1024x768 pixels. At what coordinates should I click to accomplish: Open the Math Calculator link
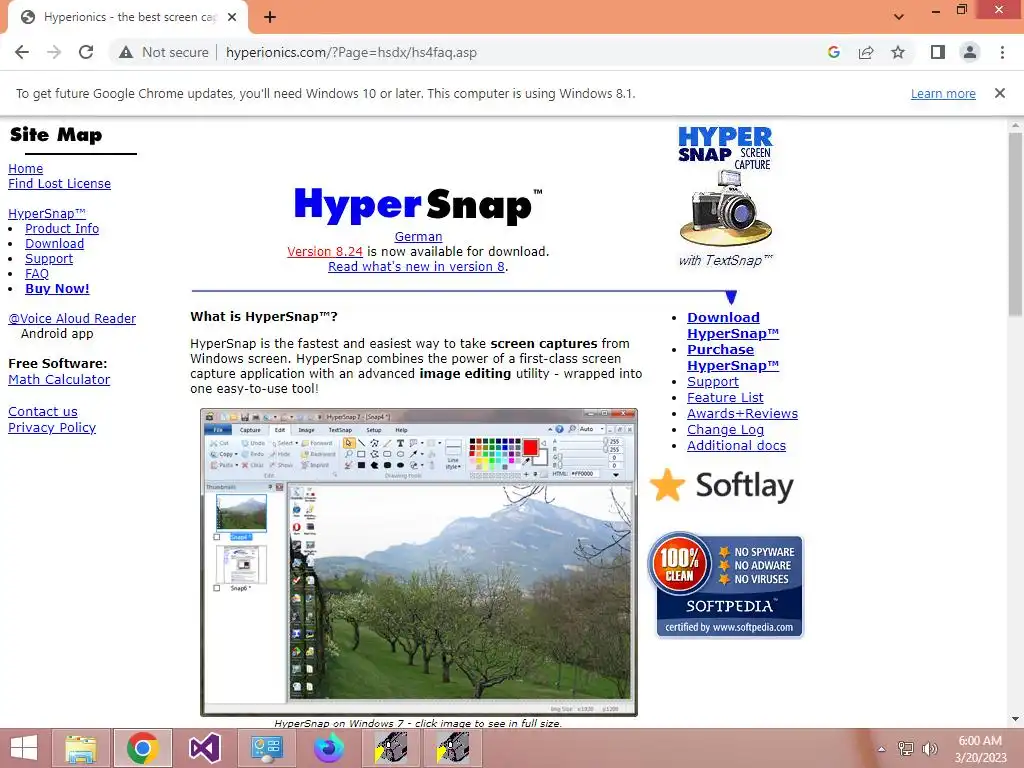pos(59,379)
